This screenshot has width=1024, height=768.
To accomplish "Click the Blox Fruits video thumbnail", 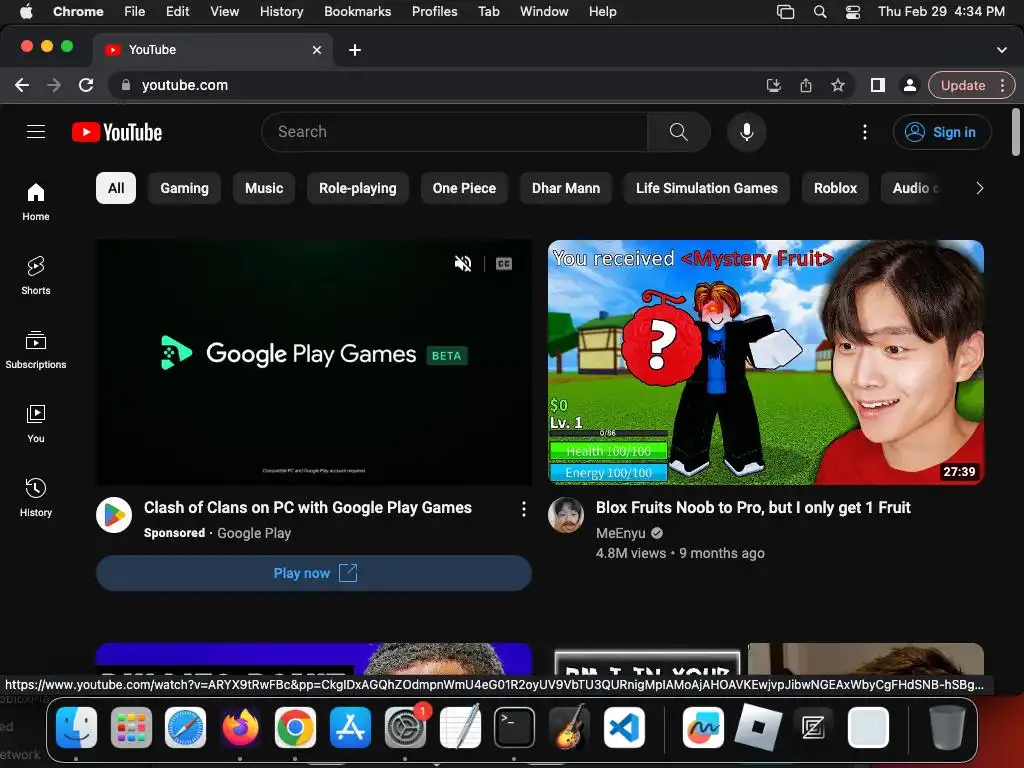I will (x=765, y=362).
